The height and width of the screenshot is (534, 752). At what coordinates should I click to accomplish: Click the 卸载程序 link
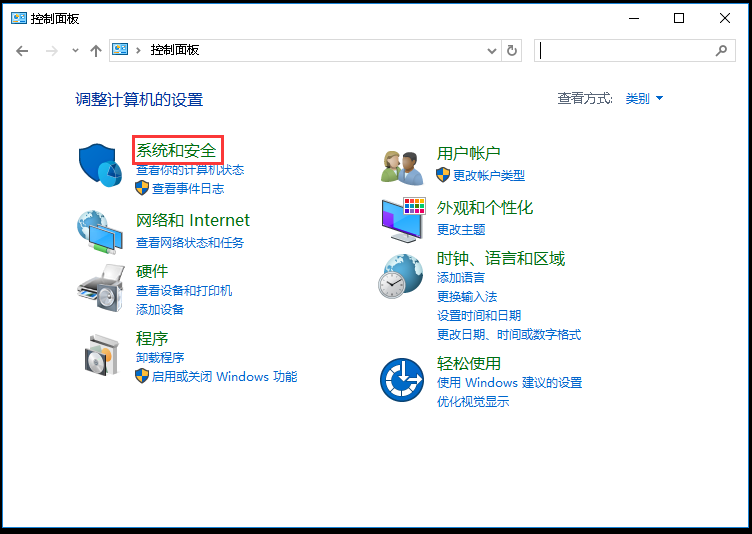click(160, 357)
